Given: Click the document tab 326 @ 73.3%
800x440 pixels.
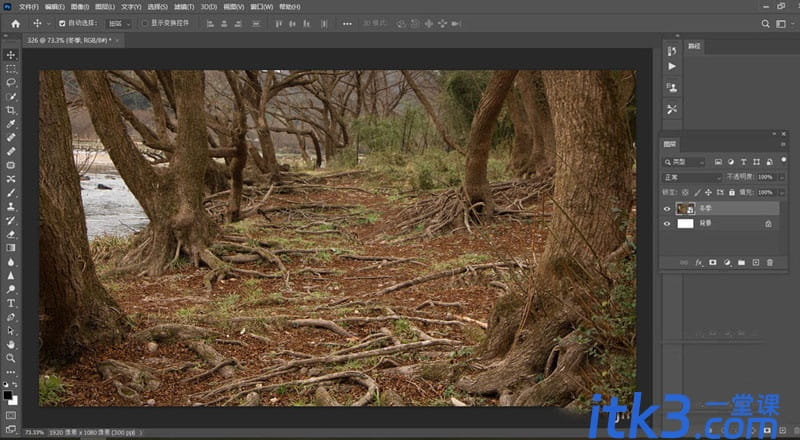Looking at the screenshot, I should click(69, 40).
